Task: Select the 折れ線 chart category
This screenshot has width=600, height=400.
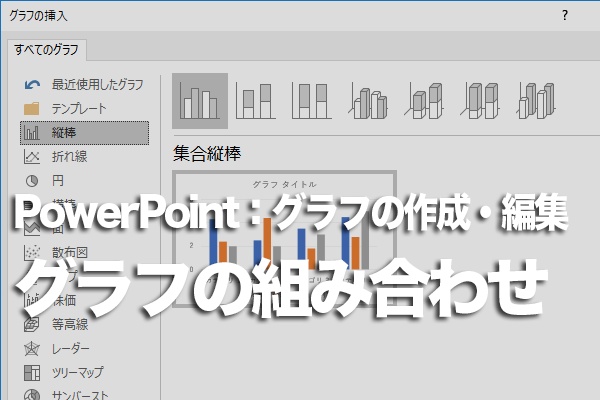Action: [84, 157]
